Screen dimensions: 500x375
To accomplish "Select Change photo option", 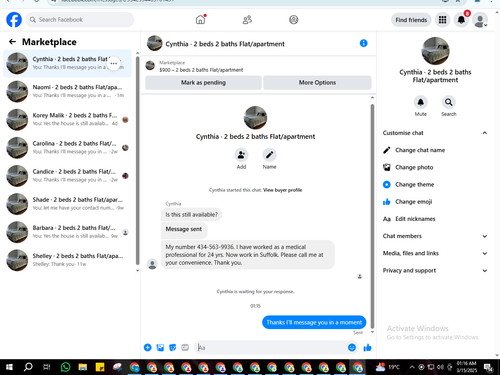I will [435, 167].
